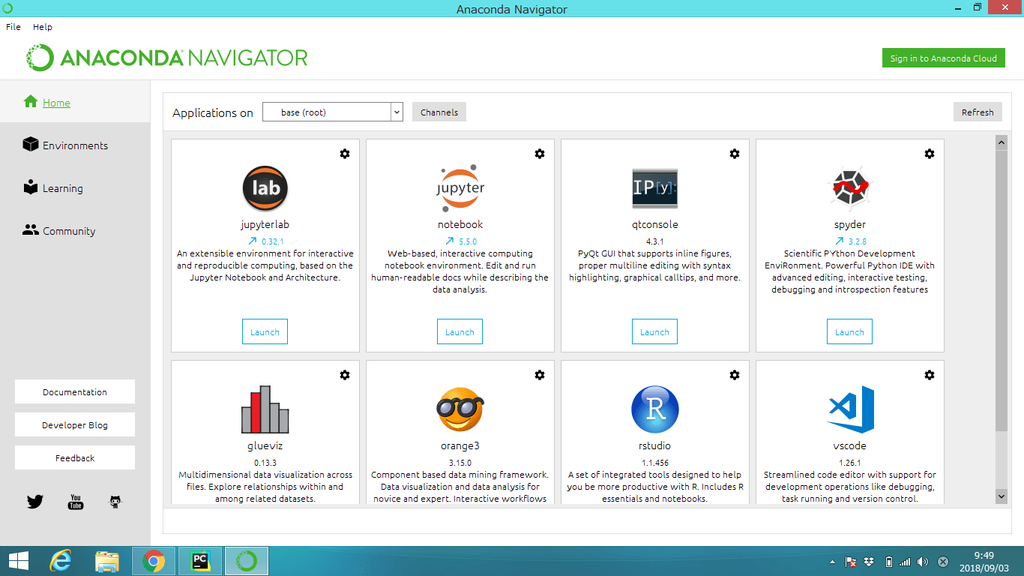The image size is (1024, 576).
Task: Open Anaconda's GitHub page icon
Action: [x=115, y=502]
